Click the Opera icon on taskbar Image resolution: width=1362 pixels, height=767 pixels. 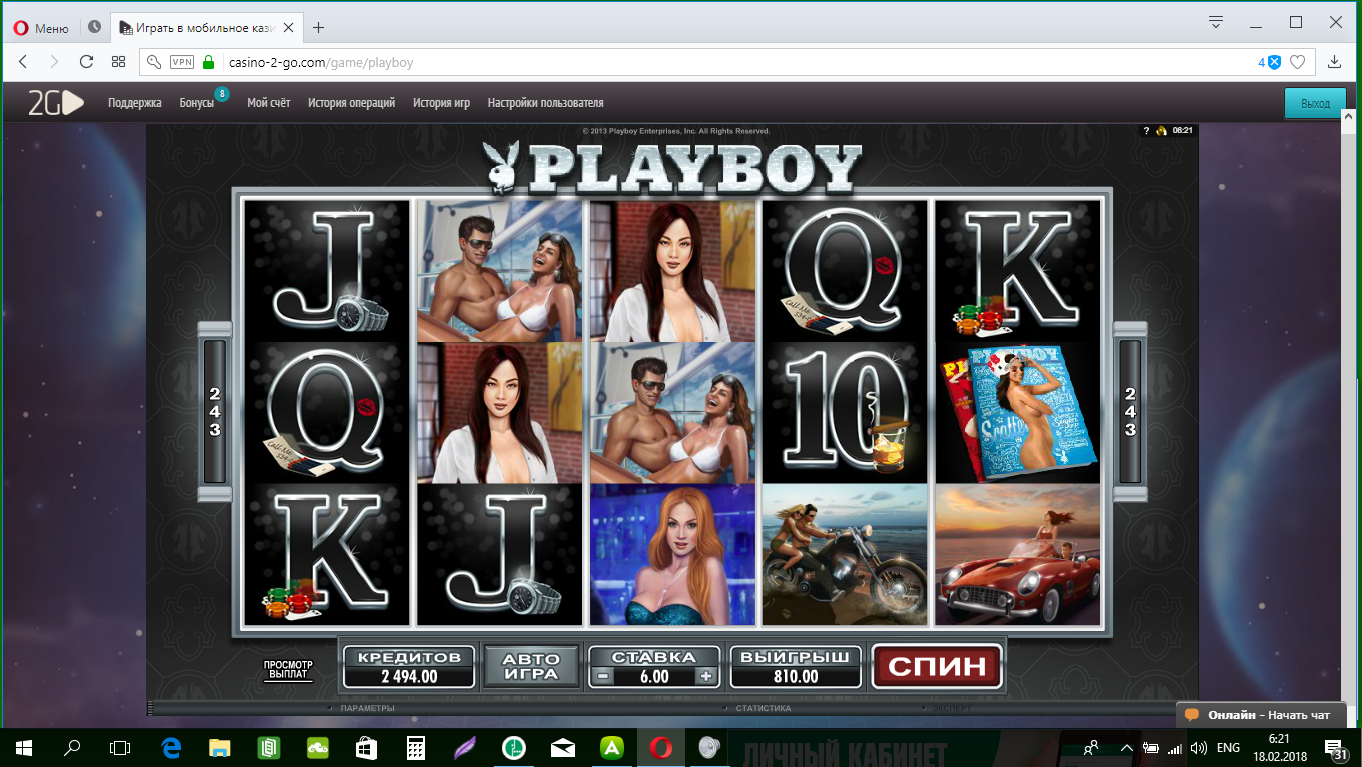pos(660,747)
